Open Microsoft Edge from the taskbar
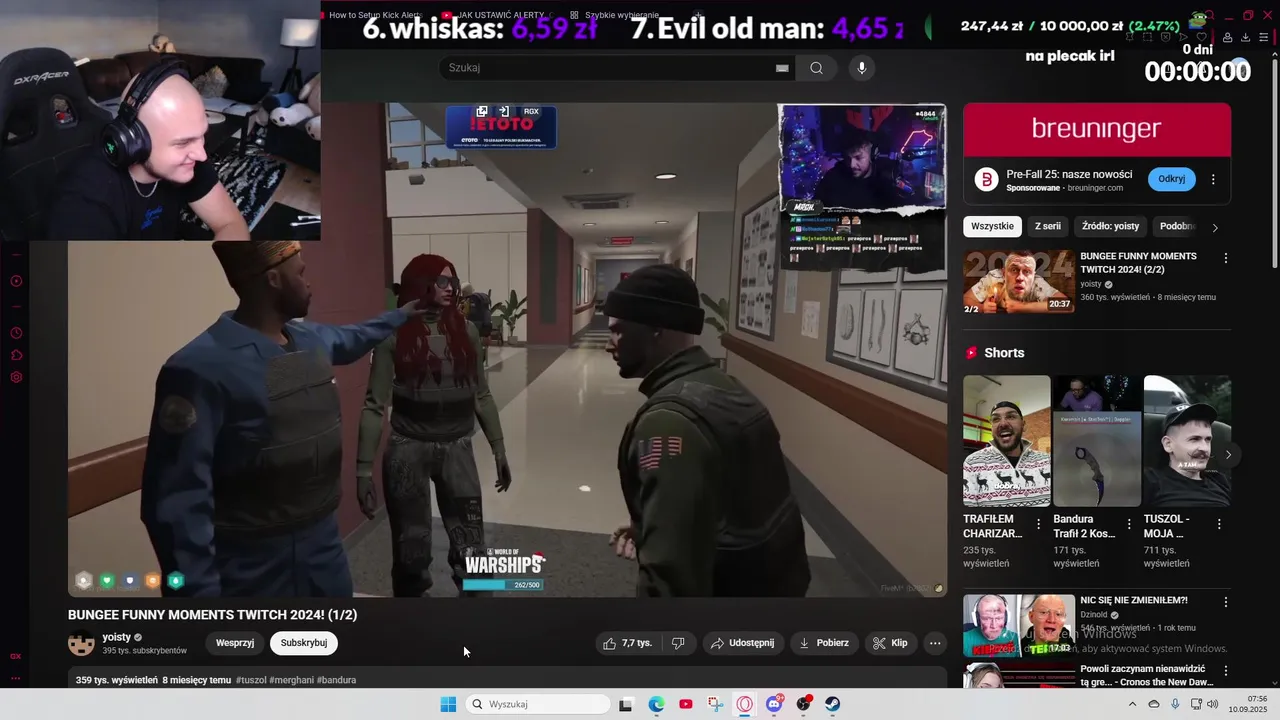 [656, 704]
